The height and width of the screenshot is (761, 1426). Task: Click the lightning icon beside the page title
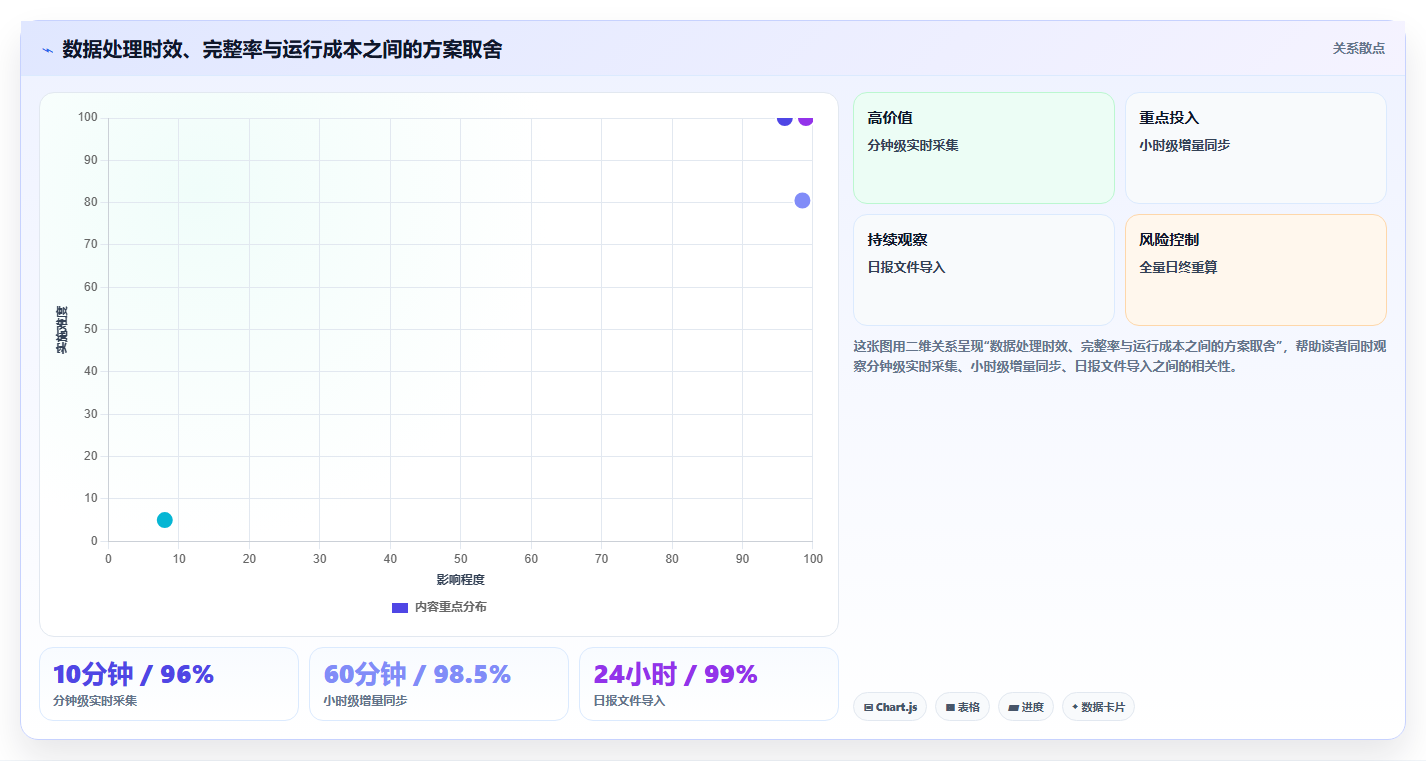click(x=48, y=50)
